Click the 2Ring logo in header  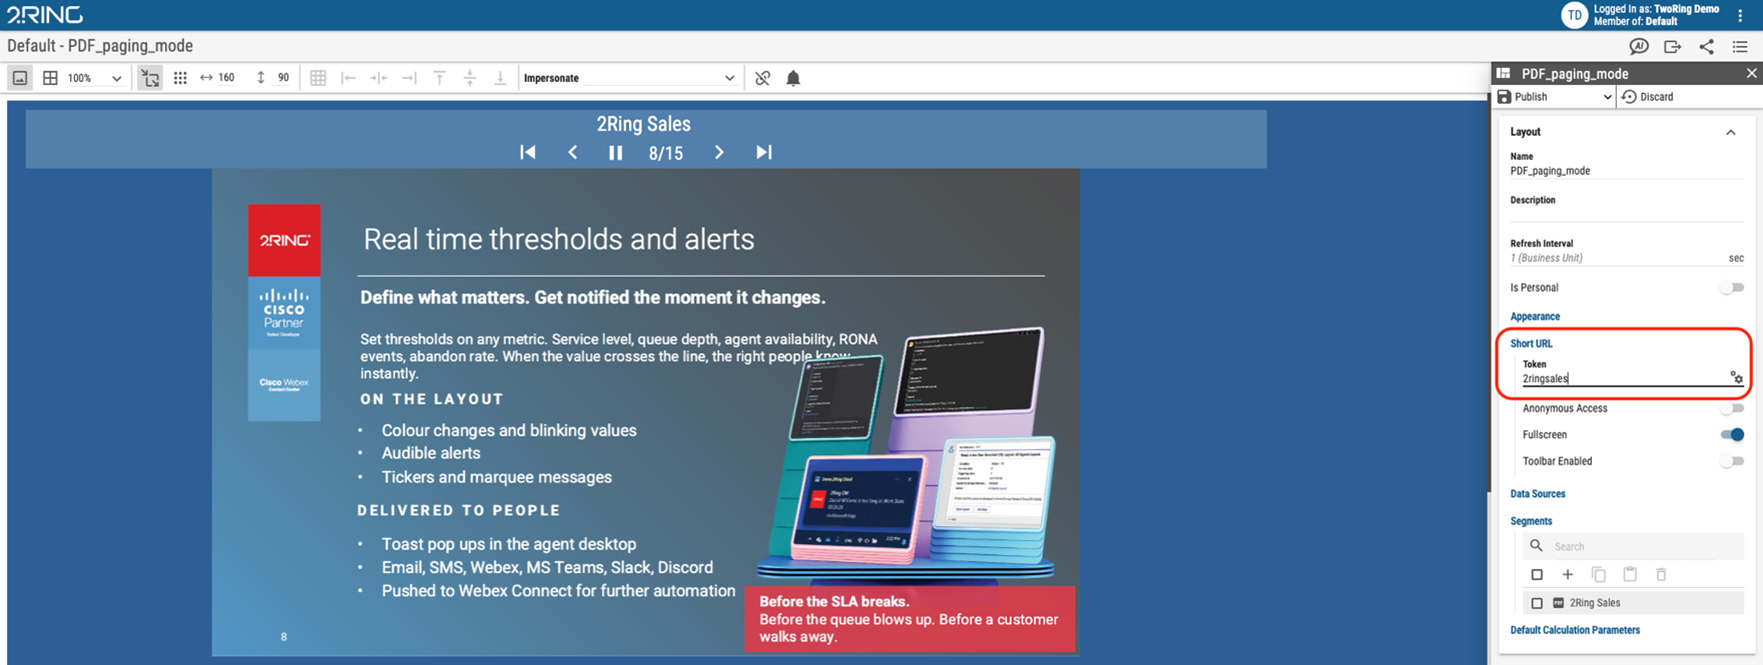[x=45, y=15]
